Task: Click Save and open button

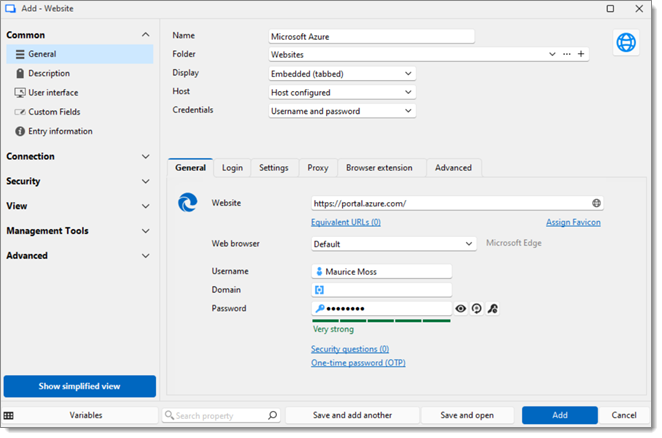Action: 467,416
